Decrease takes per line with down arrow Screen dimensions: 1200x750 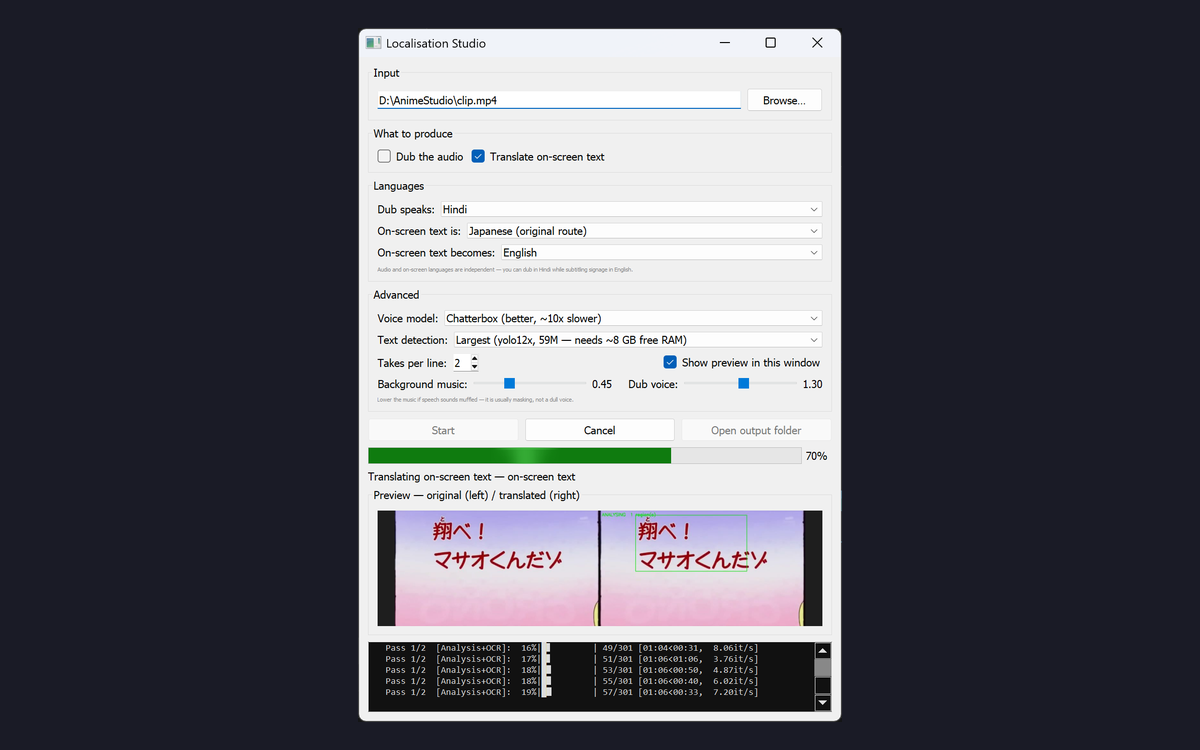coord(474,367)
